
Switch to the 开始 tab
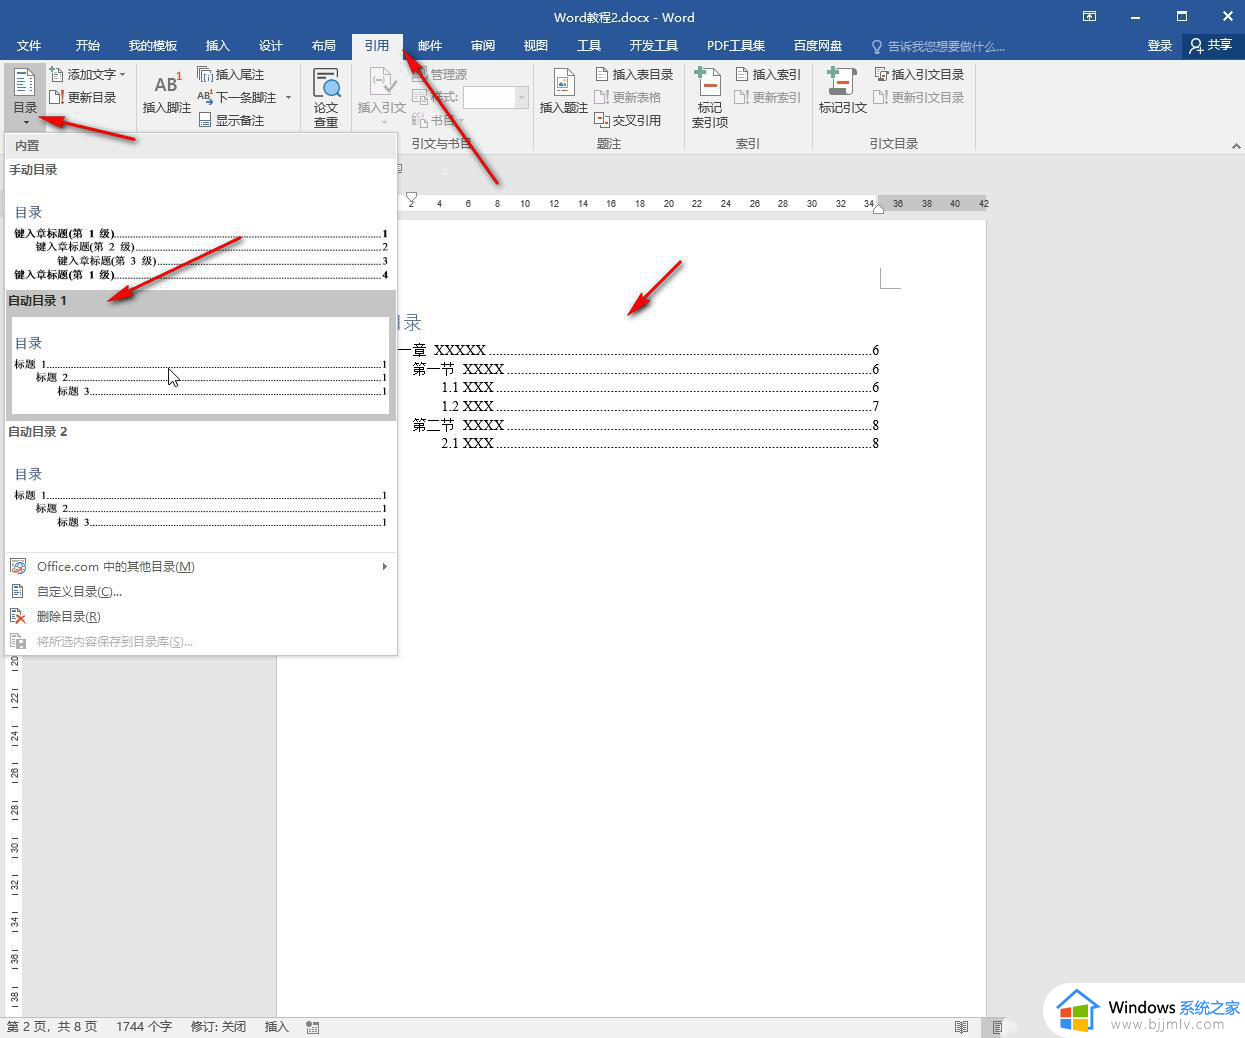87,45
